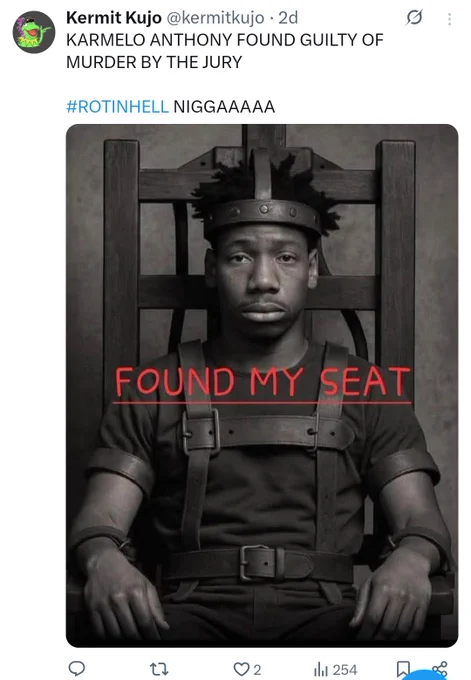Image resolution: width=471 pixels, height=680 pixels.
Task: Open post via the headline text line
Action: pos(225,40)
